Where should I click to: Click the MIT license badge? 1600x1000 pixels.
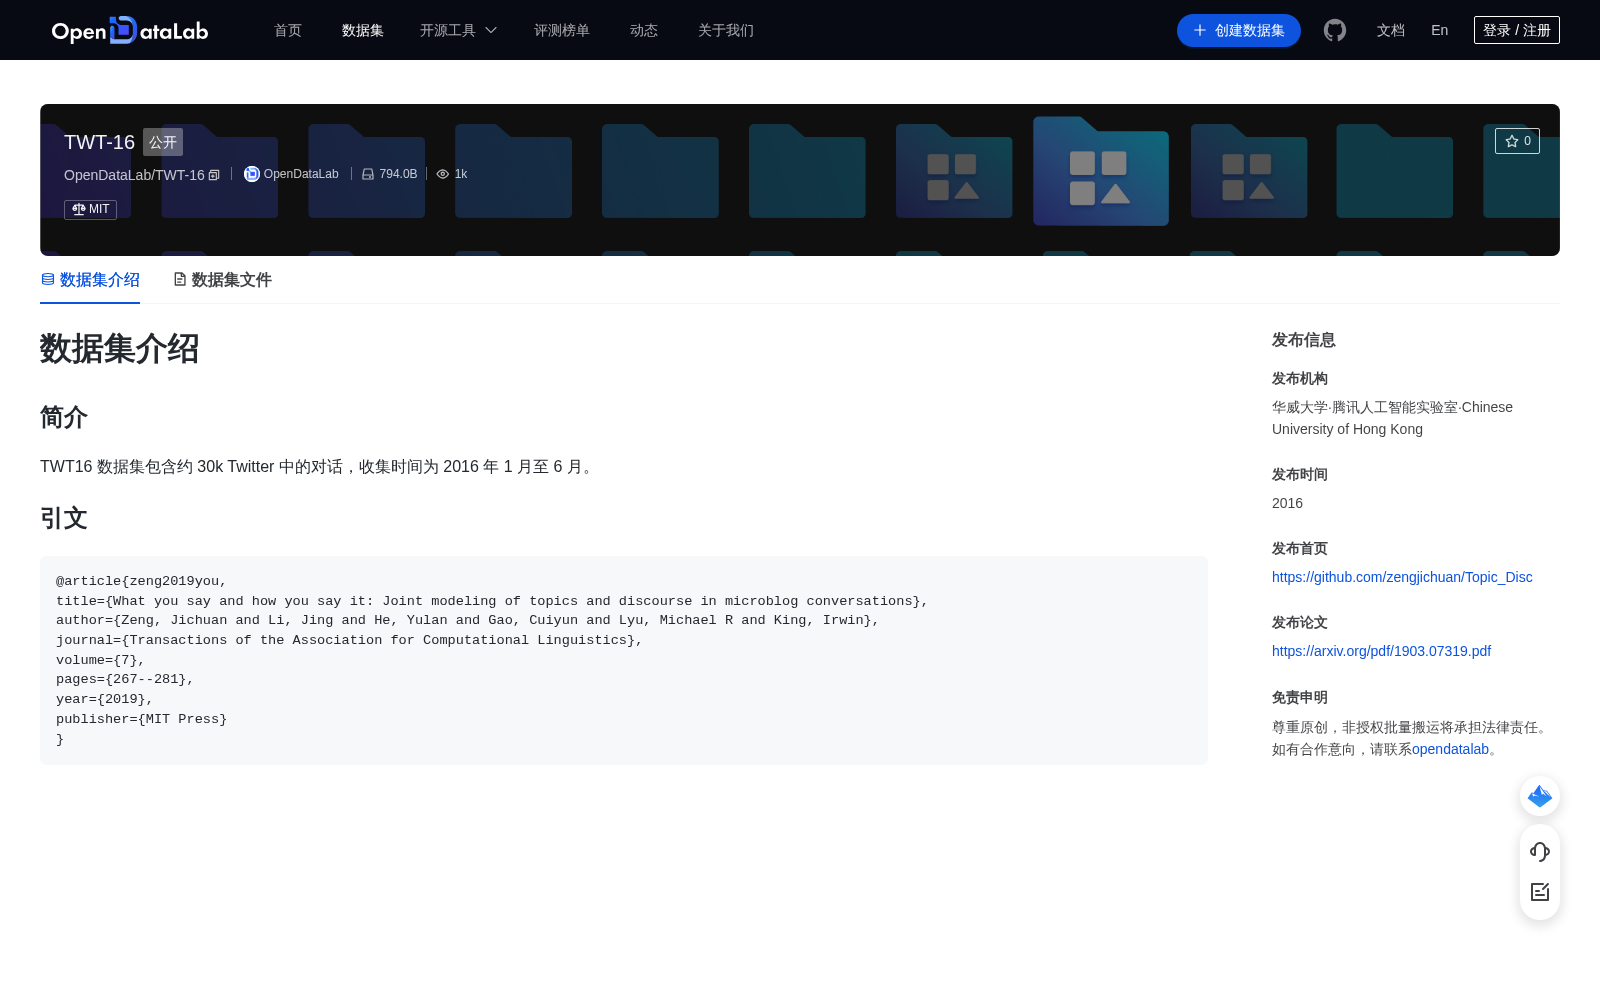pyautogui.click(x=90, y=209)
